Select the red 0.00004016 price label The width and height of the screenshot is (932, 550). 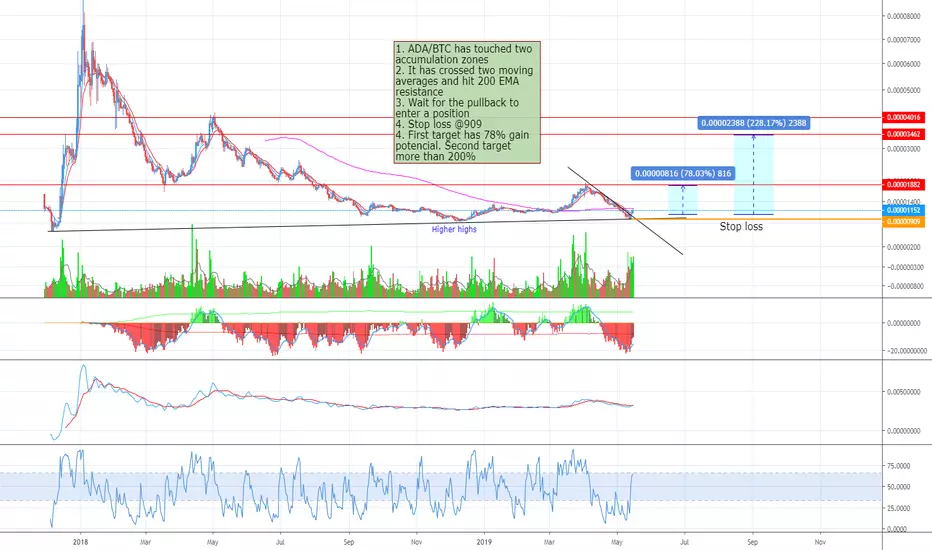click(x=903, y=118)
